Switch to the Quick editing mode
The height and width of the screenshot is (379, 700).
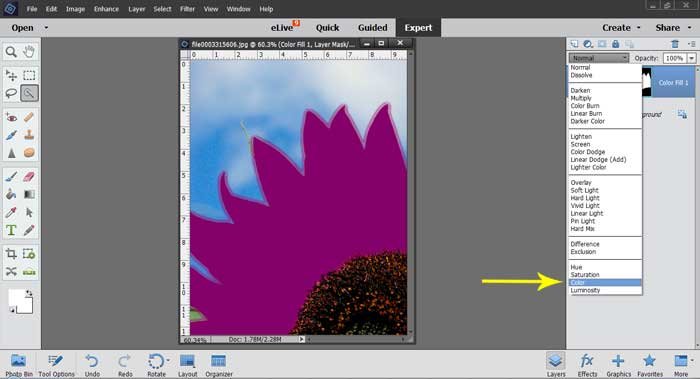click(327, 28)
